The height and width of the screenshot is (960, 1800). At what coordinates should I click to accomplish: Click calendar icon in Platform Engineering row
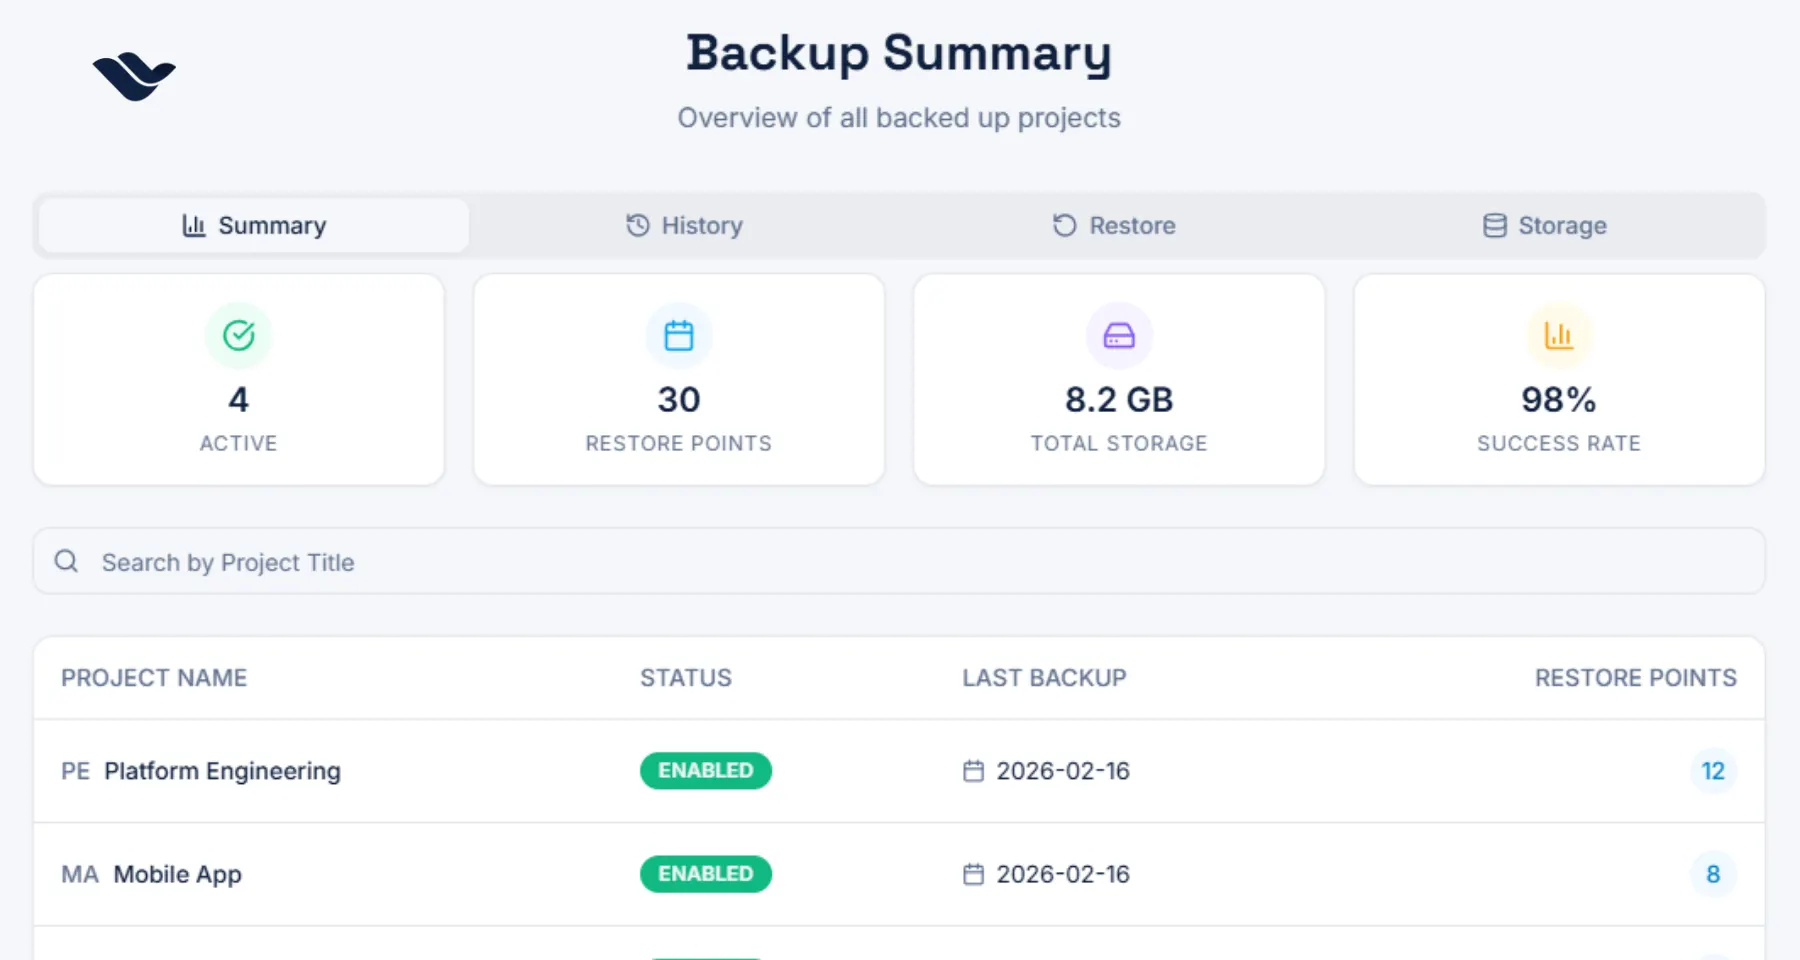973,771
